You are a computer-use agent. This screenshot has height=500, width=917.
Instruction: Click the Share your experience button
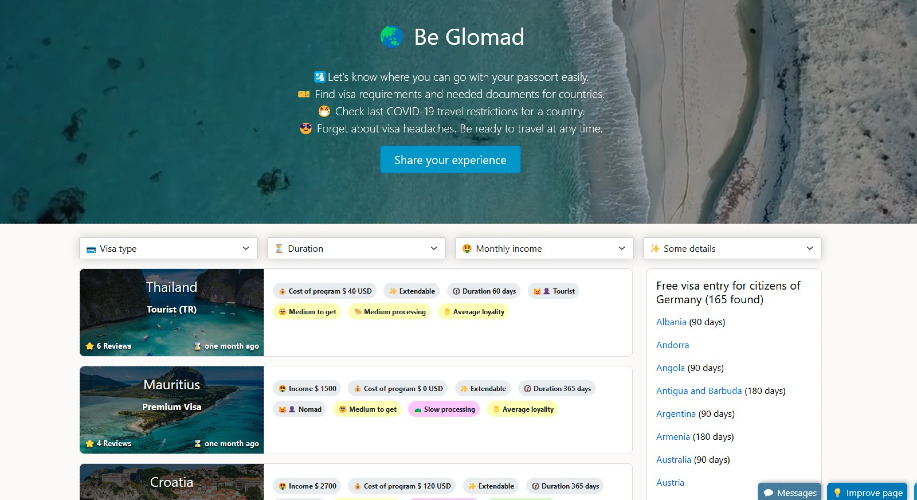pos(450,160)
